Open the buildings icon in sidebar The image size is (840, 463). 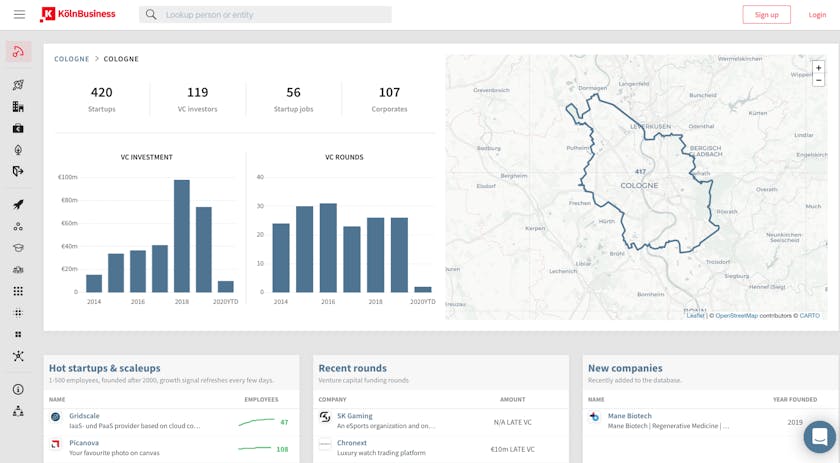coord(18,107)
